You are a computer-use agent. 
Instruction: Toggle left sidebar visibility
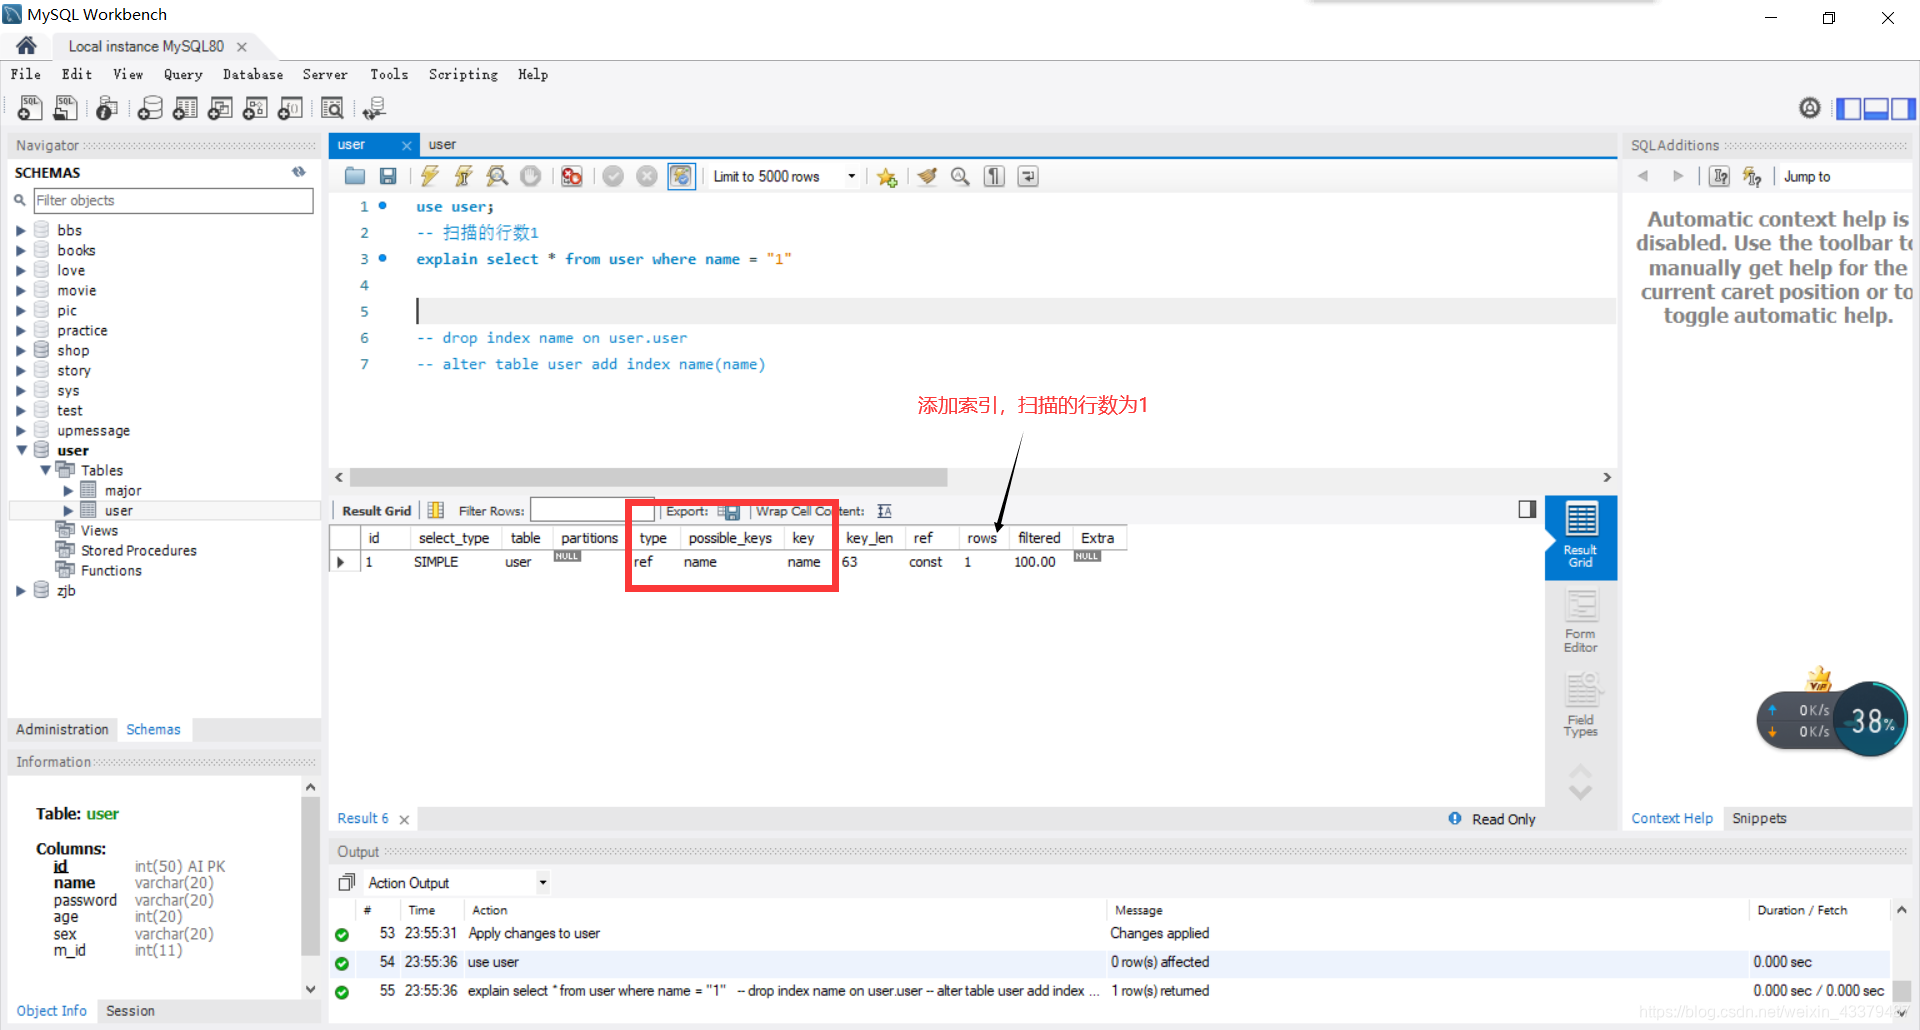(x=1849, y=108)
